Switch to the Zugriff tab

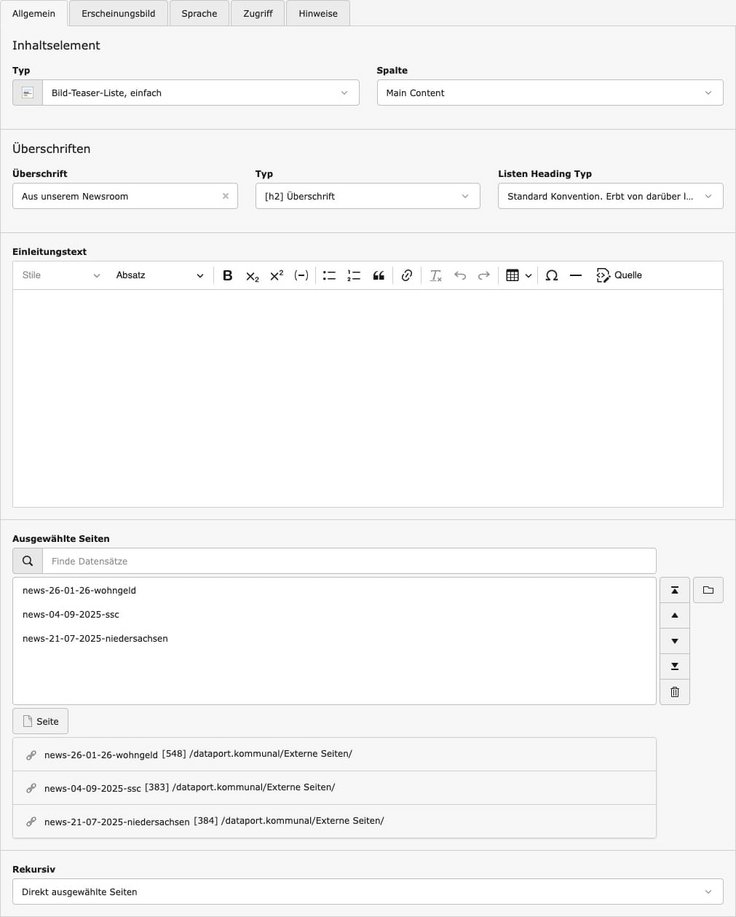[258, 14]
